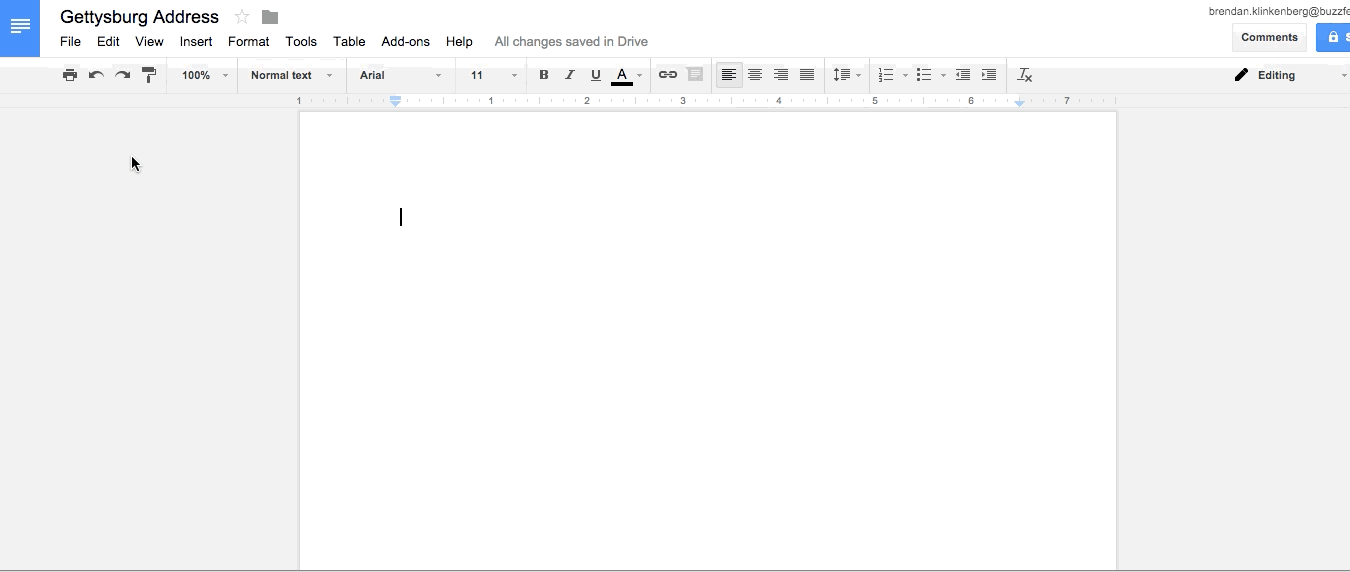Image resolution: width=1350 pixels, height=572 pixels.
Task: Open the Help menu
Action: pos(459,42)
